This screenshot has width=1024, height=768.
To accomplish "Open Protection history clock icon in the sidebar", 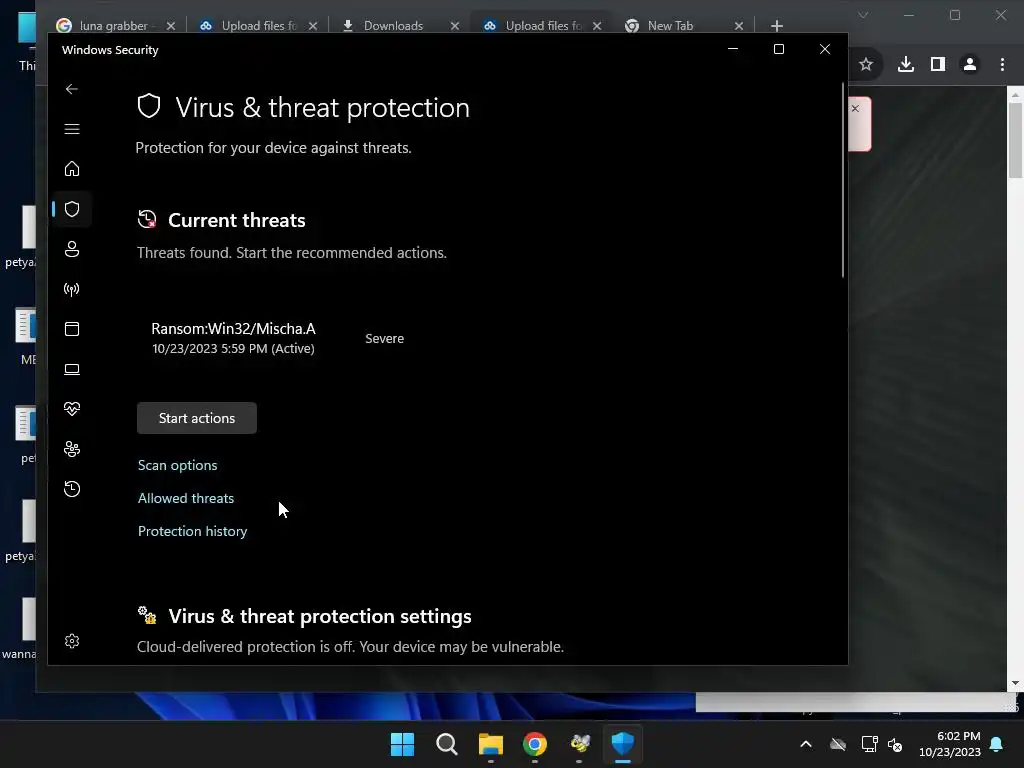I will [x=72, y=489].
